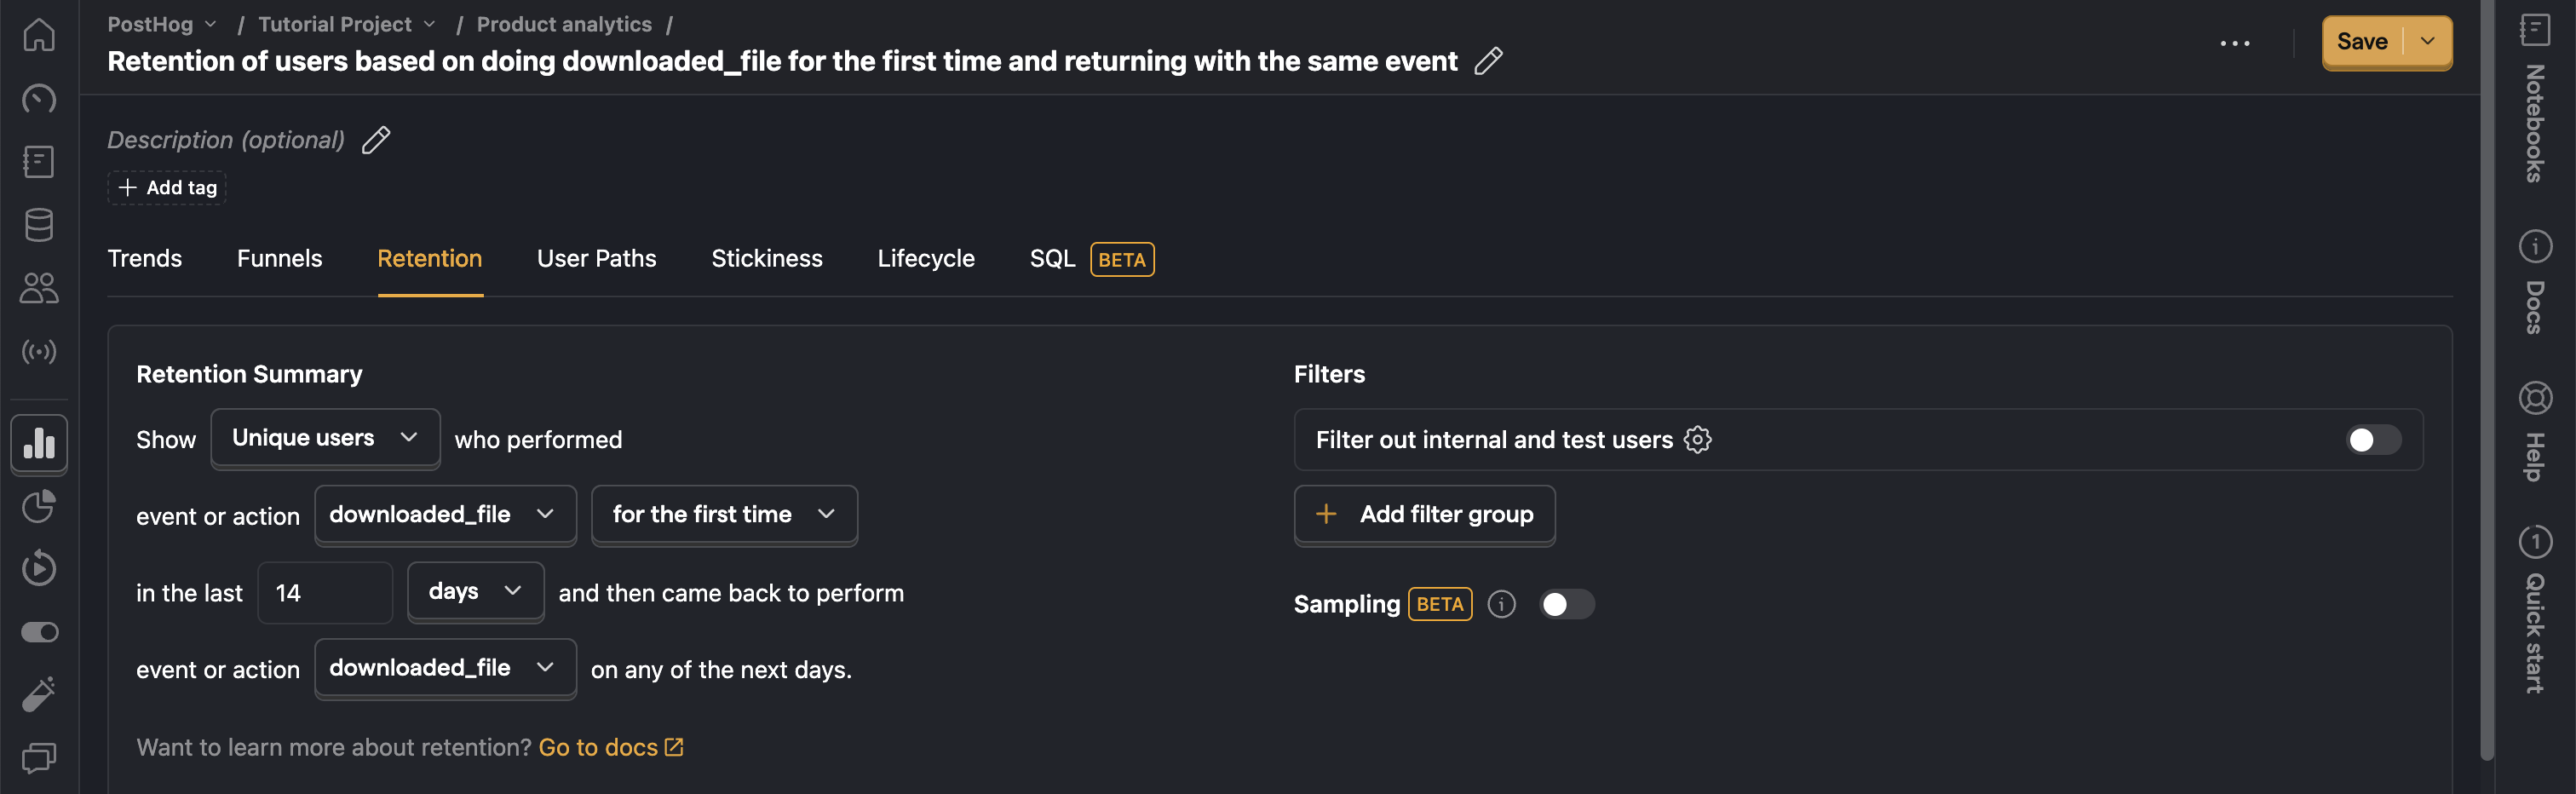This screenshot has height=794, width=2576.
Task: Open the Home icon in sidebar
Action: [x=39, y=35]
